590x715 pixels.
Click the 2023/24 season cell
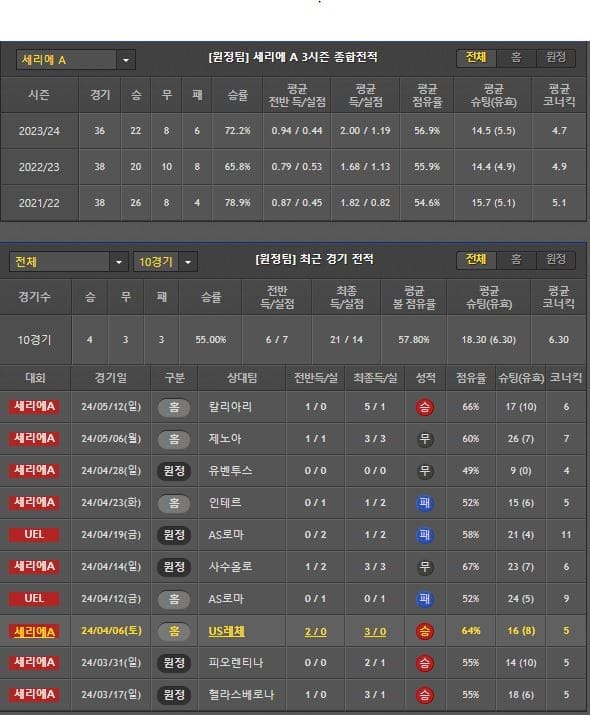[39, 131]
